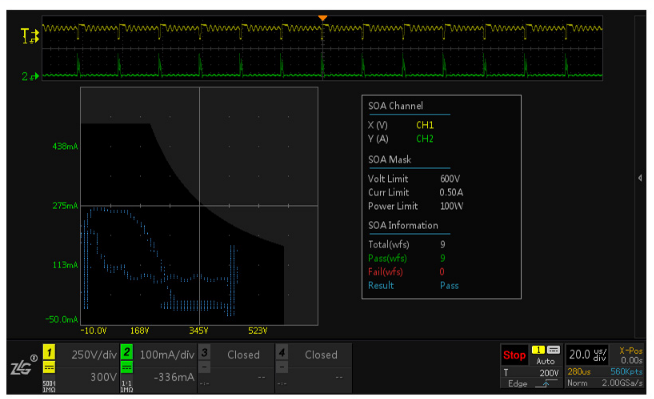This screenshot has width=654, height=399.
Task: Click Total(wfs) count 9
Action: [443, 245]
